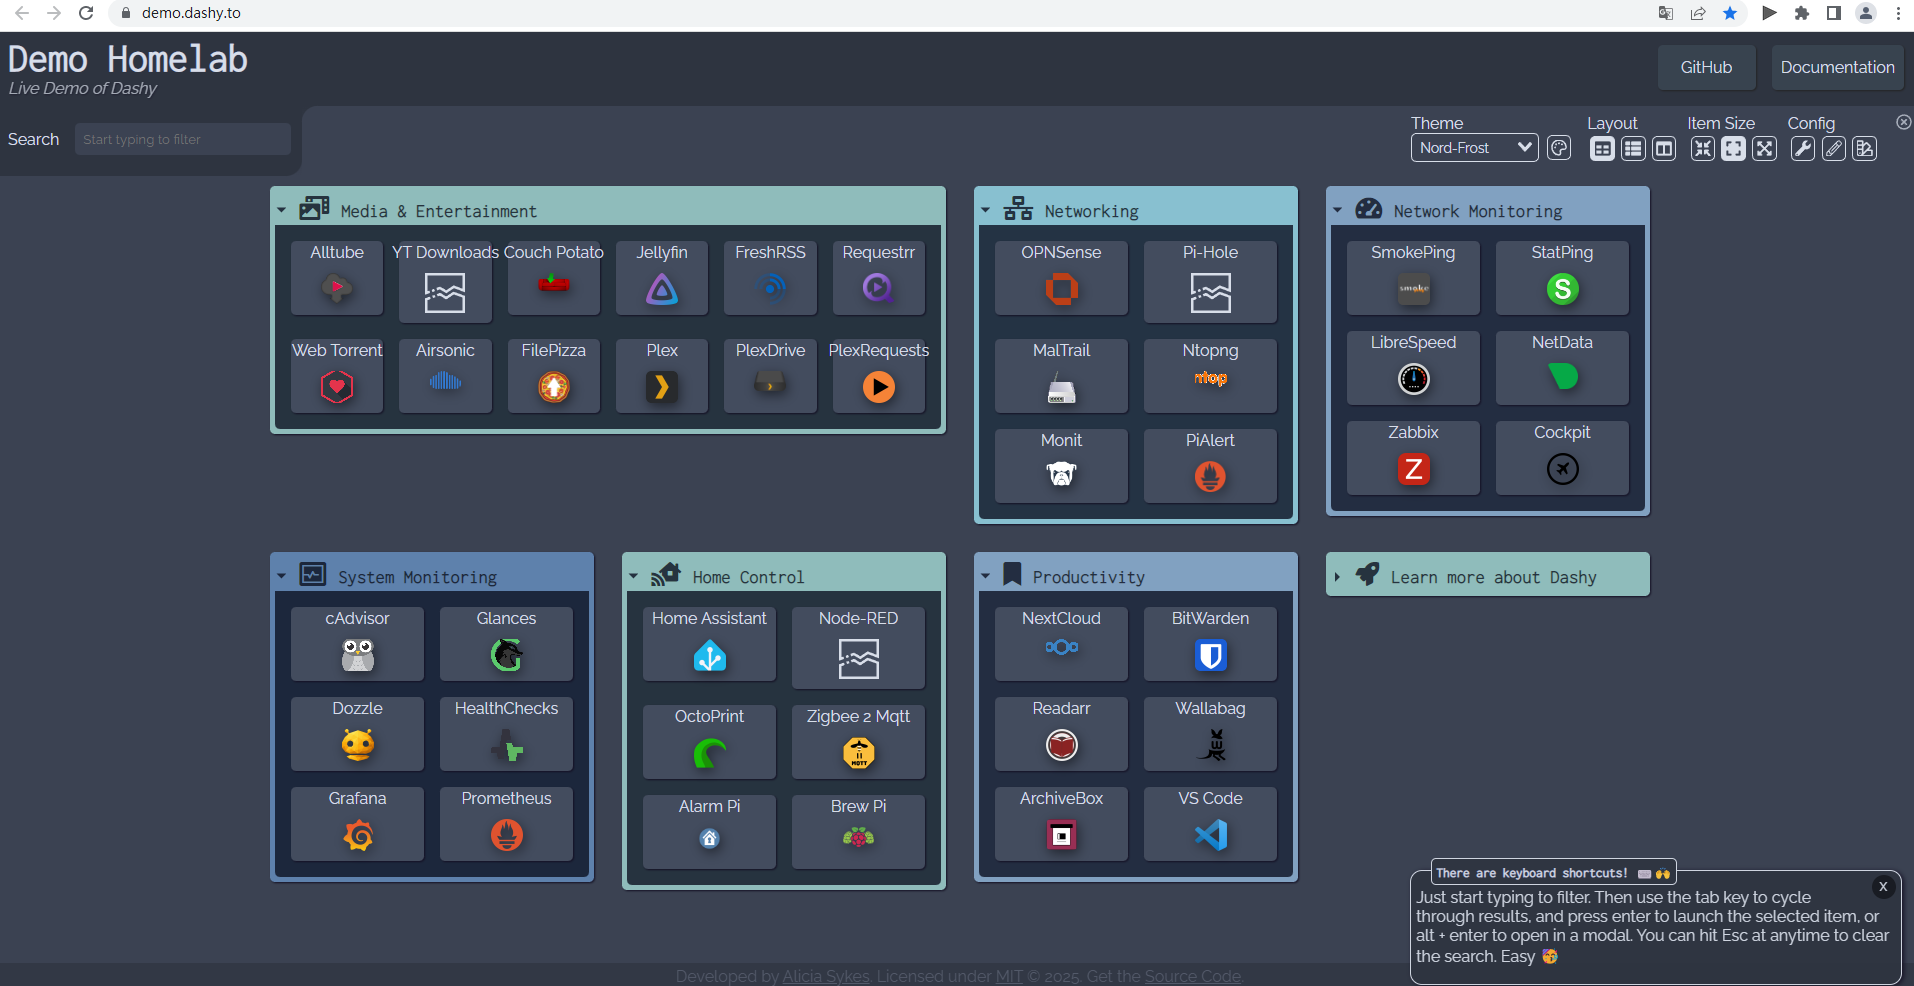Open Zigbee 2 Mqtt tile
Screen dimensions: 1914x986
pos(858,741)
